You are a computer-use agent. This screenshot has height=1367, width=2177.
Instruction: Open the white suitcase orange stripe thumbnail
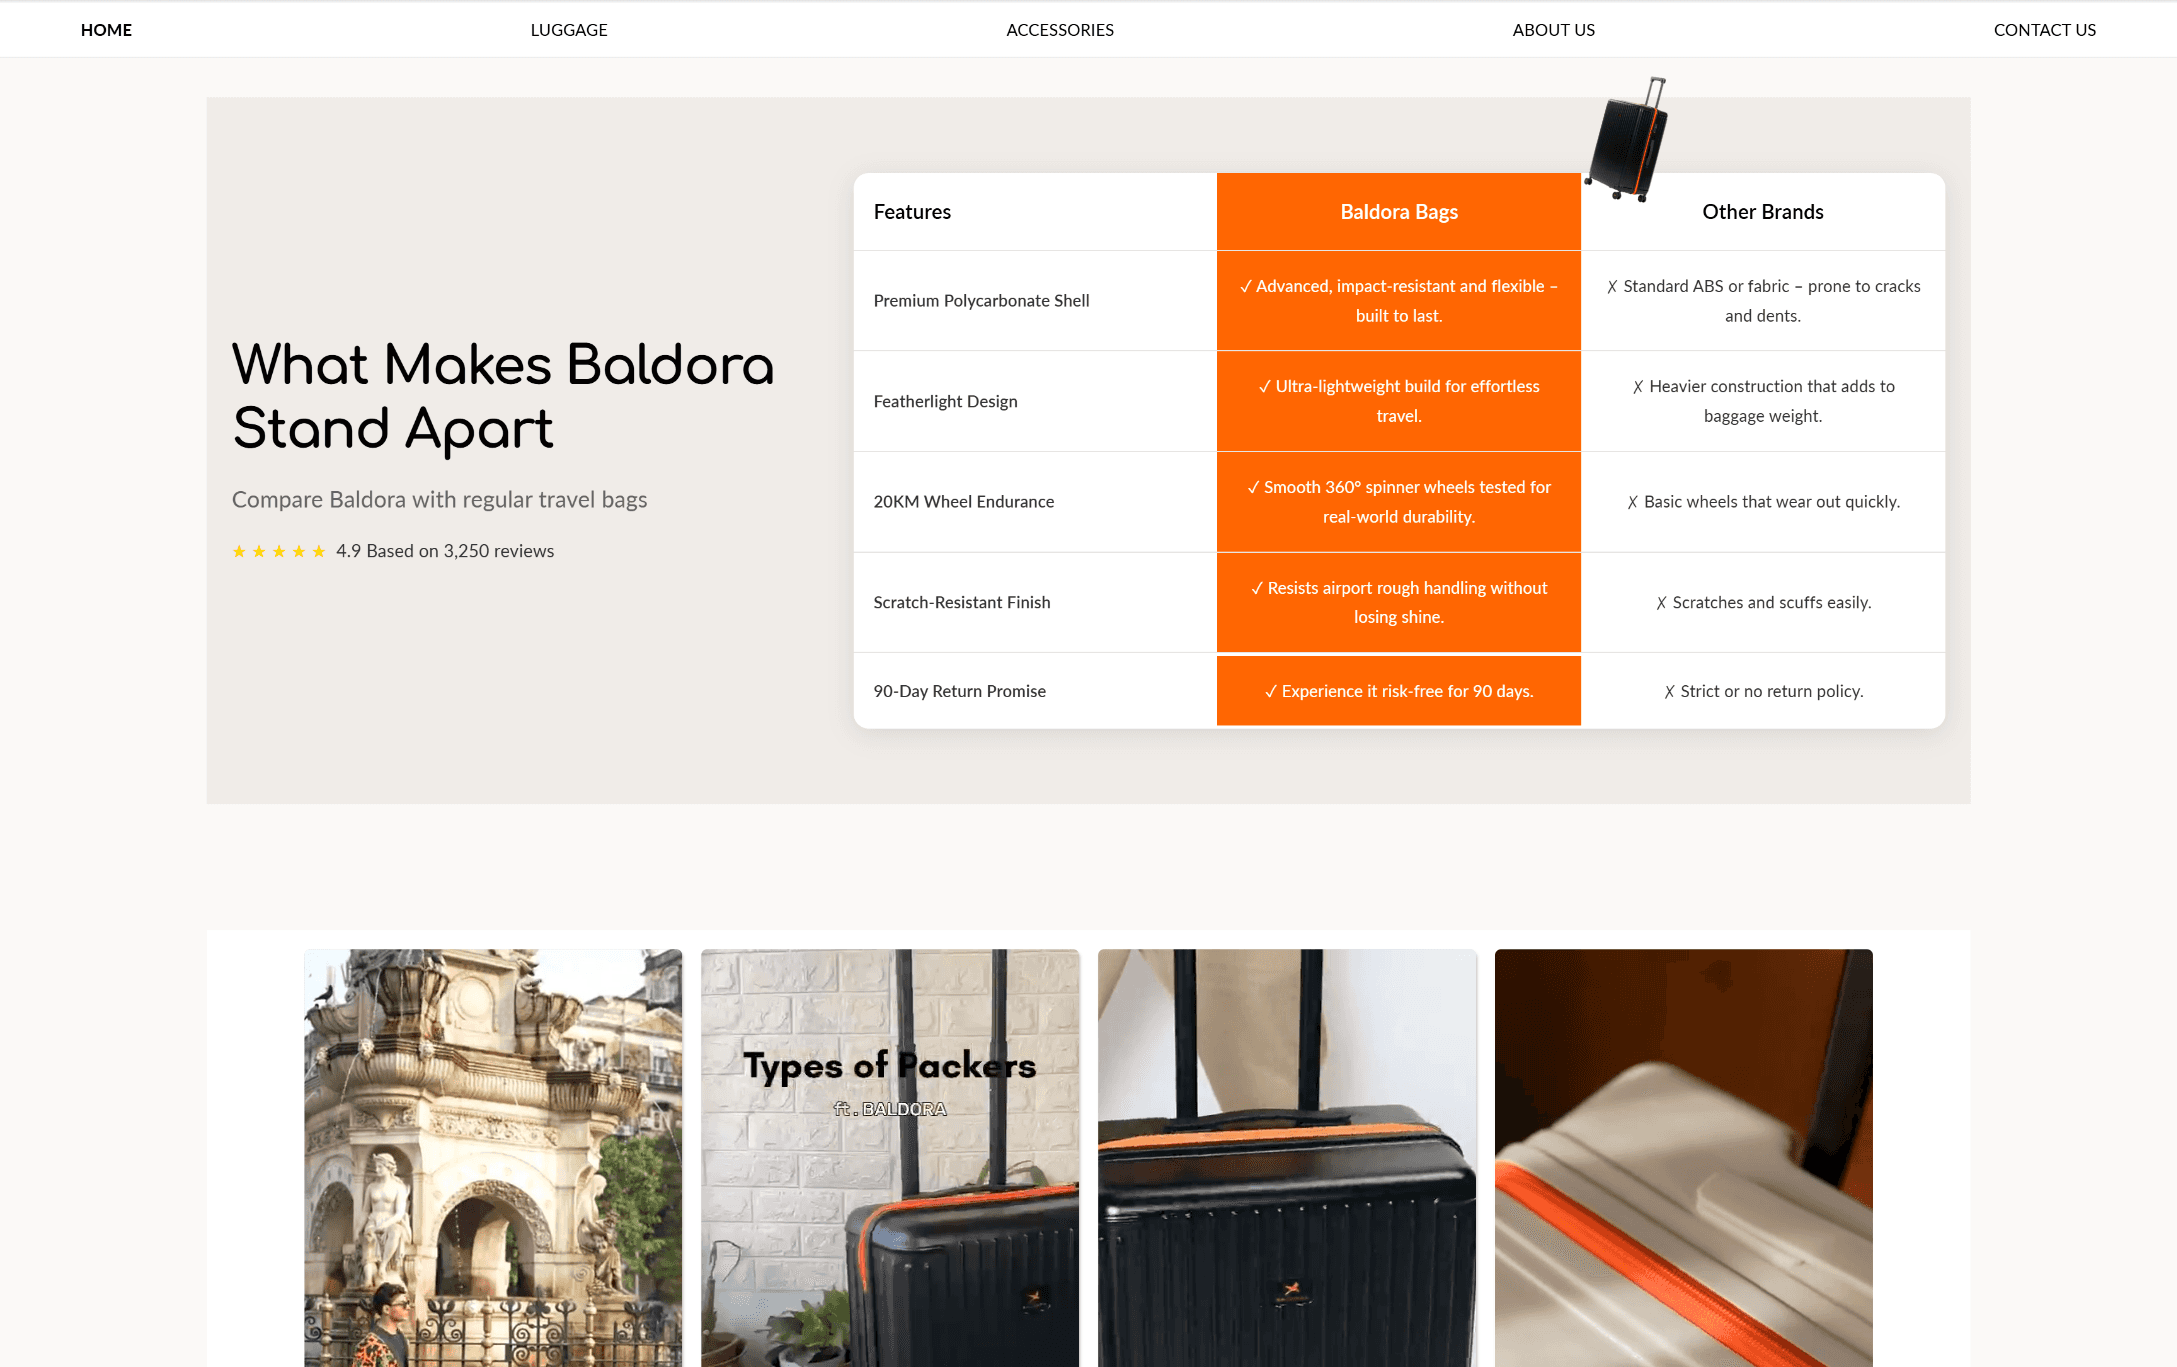pos(1682,1157)
